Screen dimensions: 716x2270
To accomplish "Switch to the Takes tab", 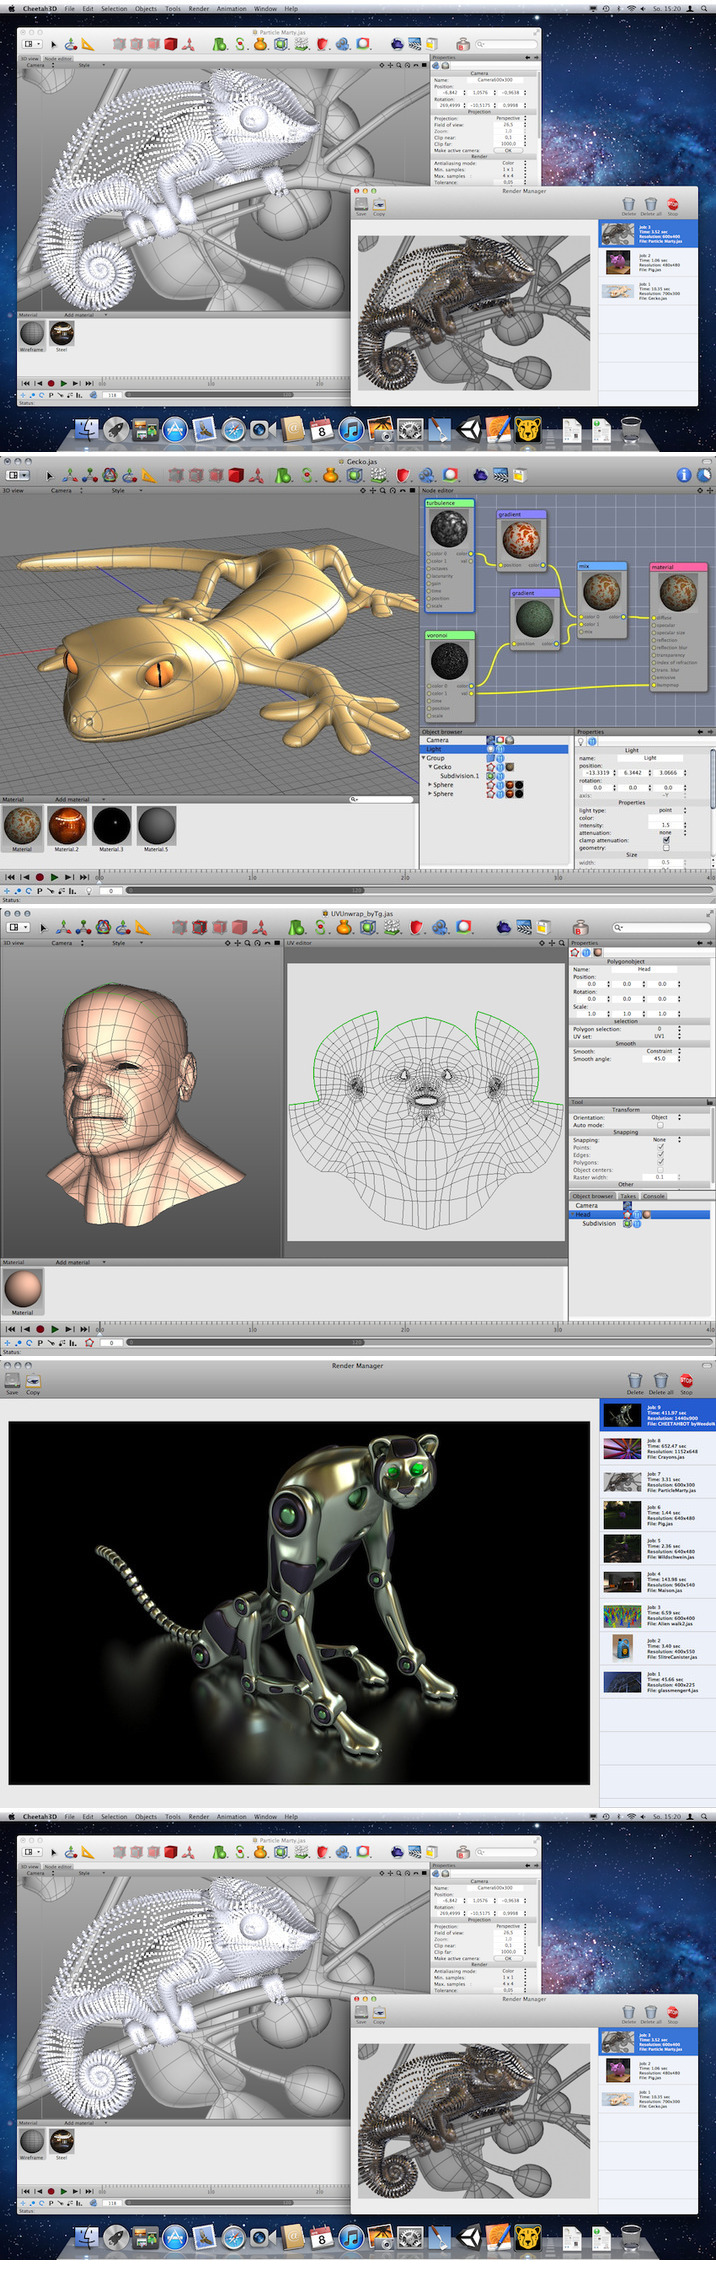I will coord(627,1196).
